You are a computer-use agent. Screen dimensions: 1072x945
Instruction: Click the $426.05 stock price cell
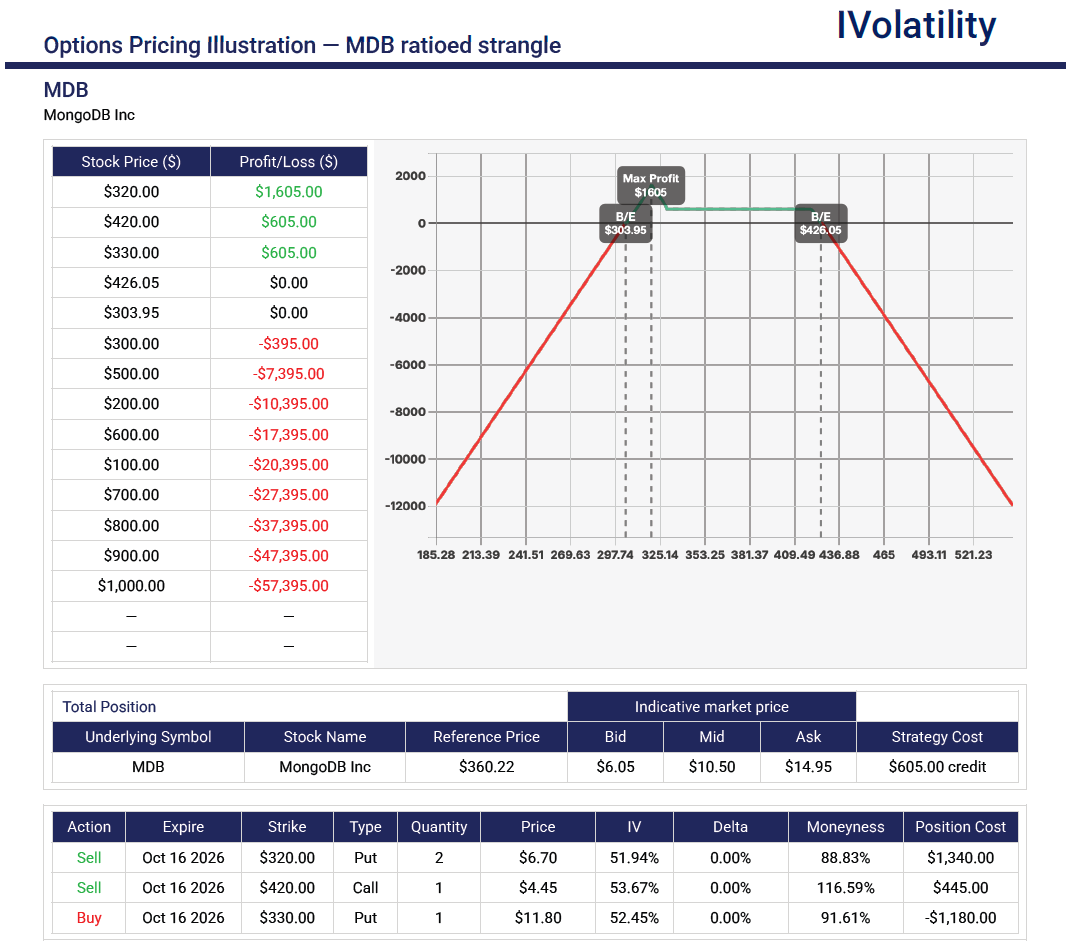click(x=131, y=283)
